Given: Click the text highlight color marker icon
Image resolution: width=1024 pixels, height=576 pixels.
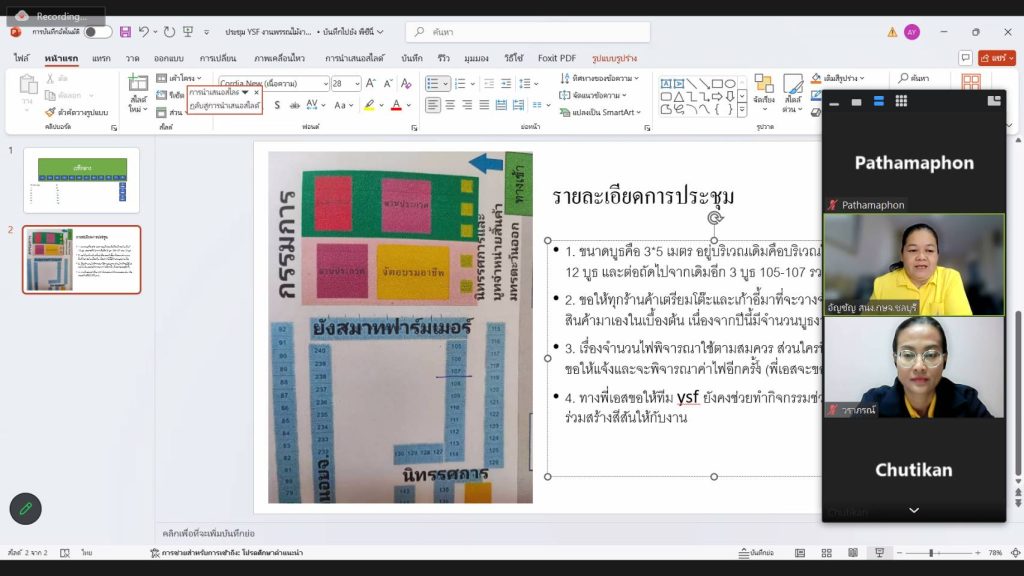Looking at the screenshot, I should (369, 105).
